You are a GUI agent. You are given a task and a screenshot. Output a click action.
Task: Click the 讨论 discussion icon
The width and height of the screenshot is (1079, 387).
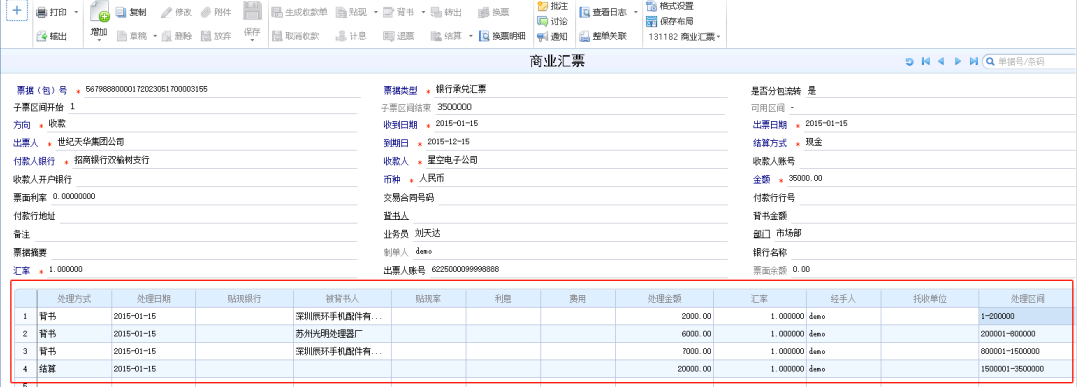(x=543, y=21)
